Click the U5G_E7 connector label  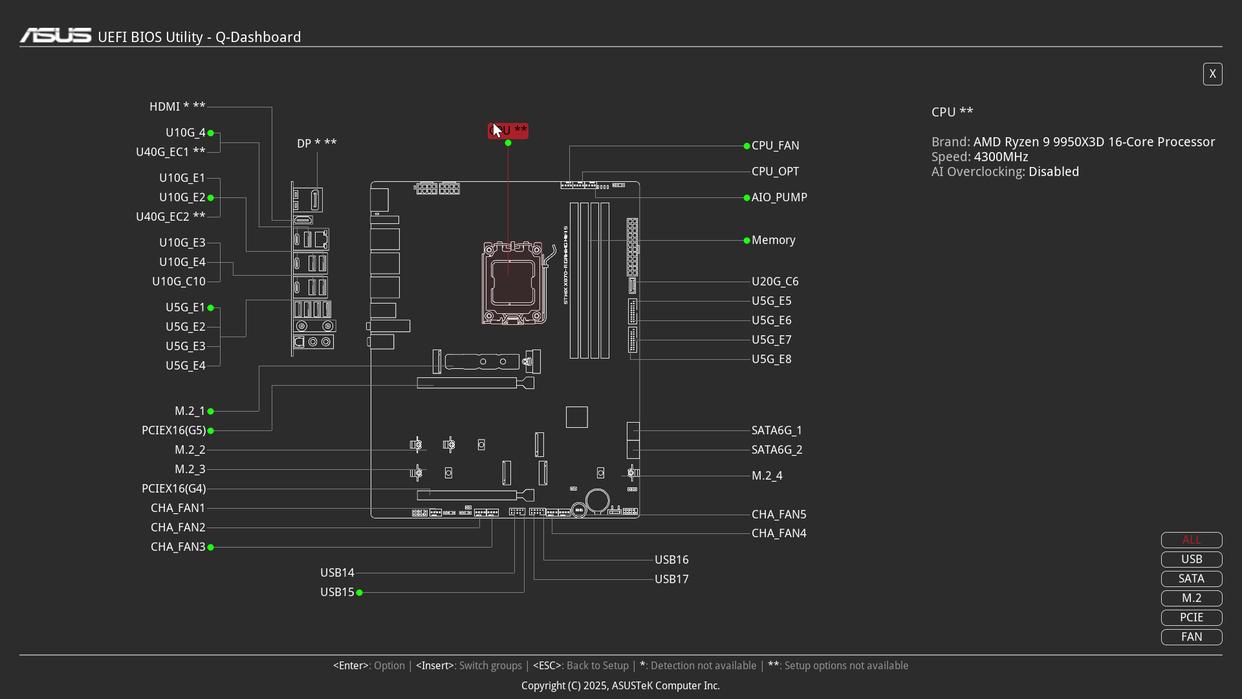click(x=771, y=340)
